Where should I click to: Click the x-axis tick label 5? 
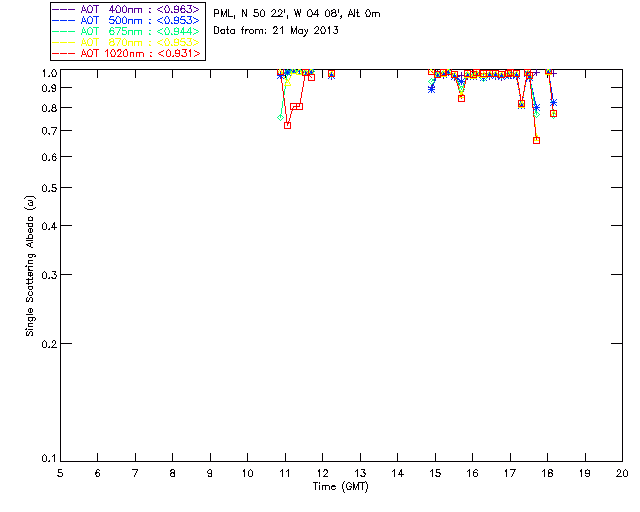[60, 473]
